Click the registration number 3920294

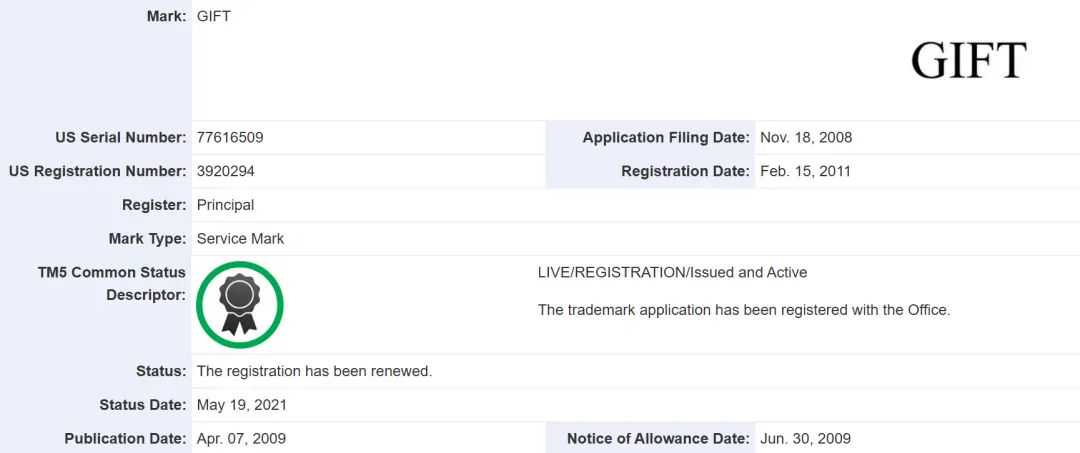(x=226, y=171)
